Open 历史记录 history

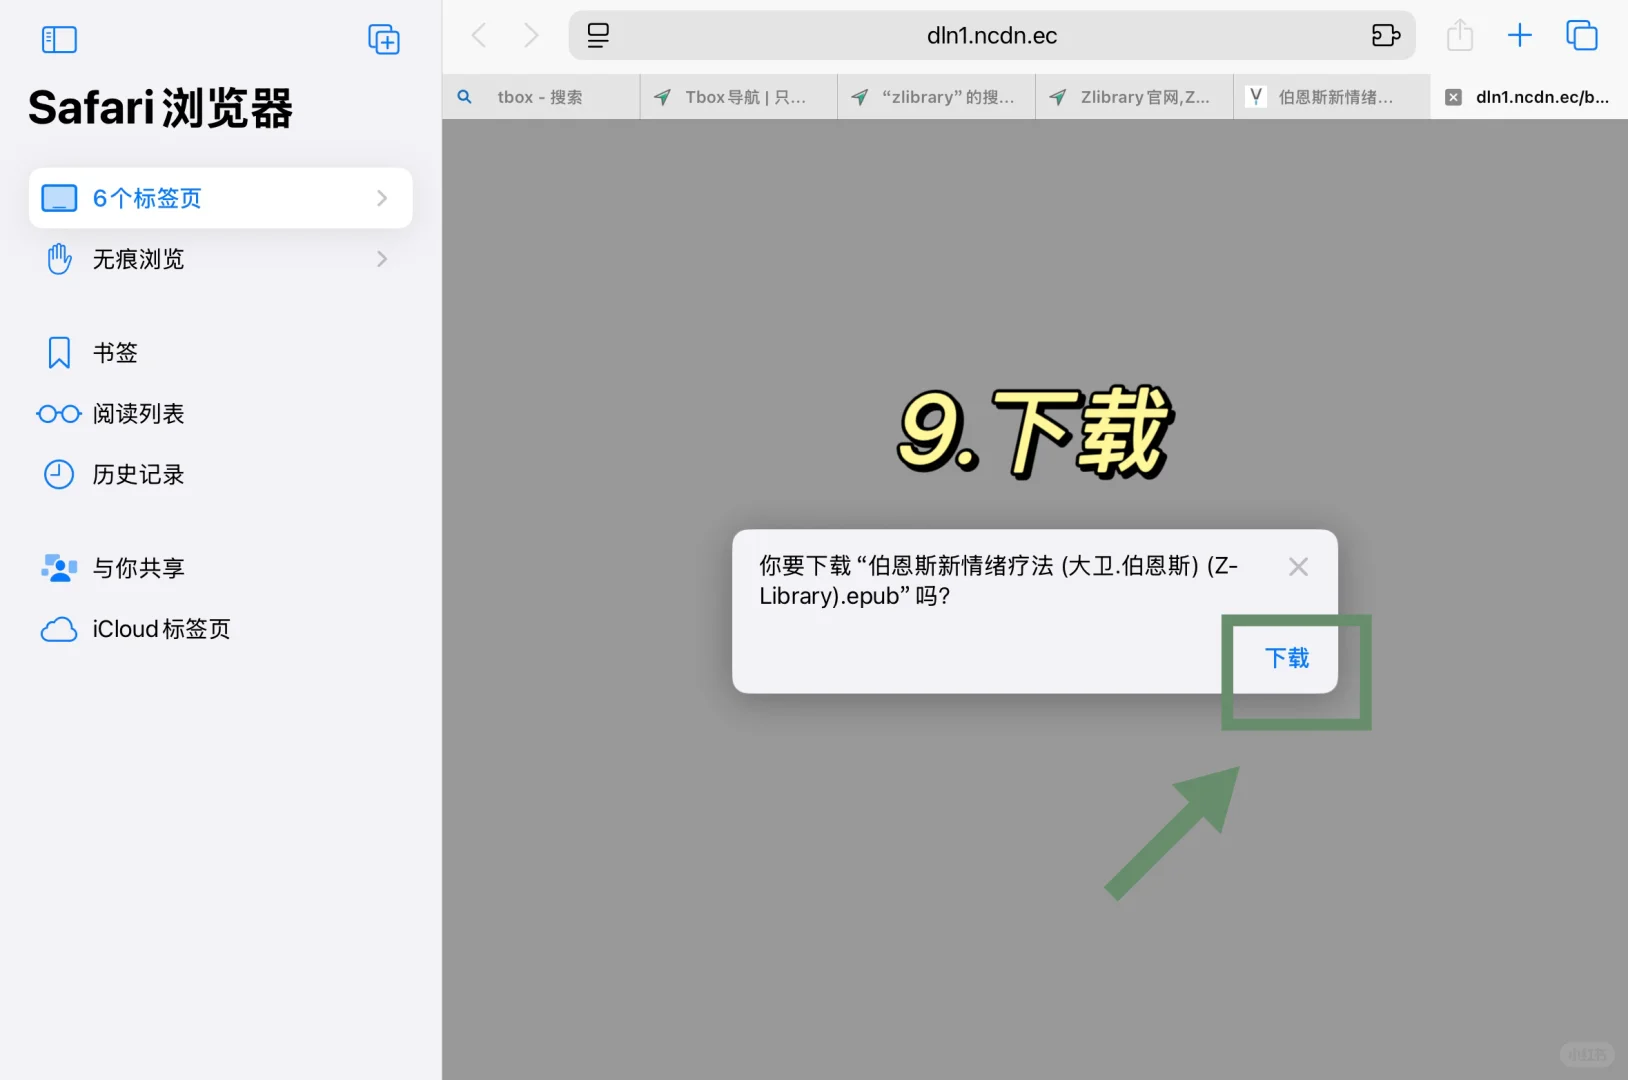point(220,475)
